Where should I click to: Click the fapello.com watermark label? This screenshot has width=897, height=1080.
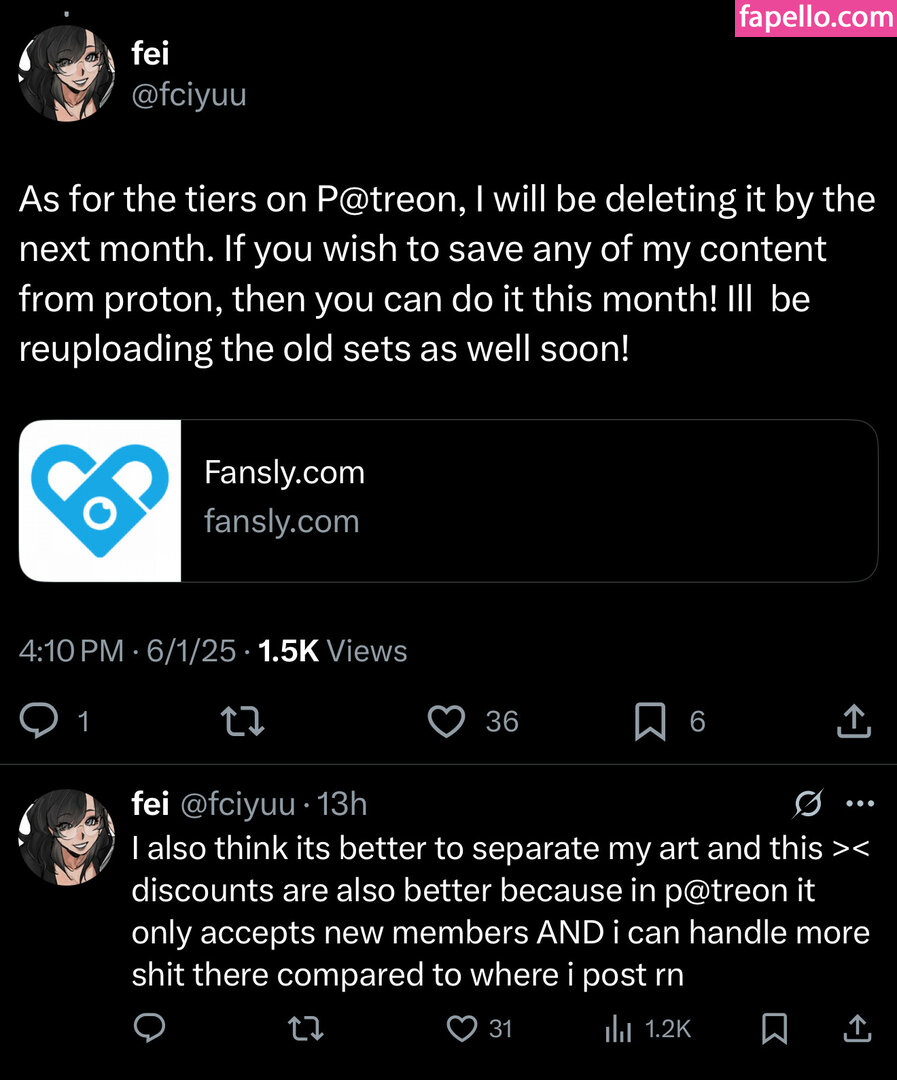point(815,18)
